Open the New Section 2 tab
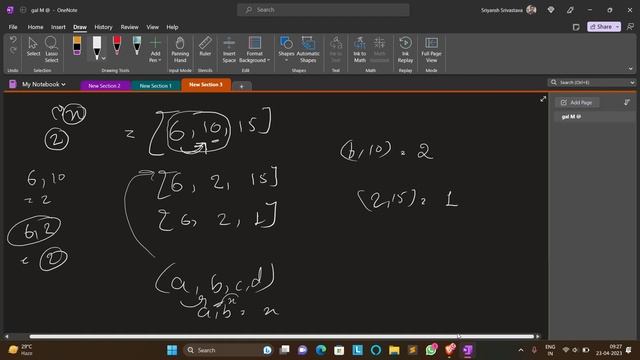The image size is (640, 360). pos(104,86)
